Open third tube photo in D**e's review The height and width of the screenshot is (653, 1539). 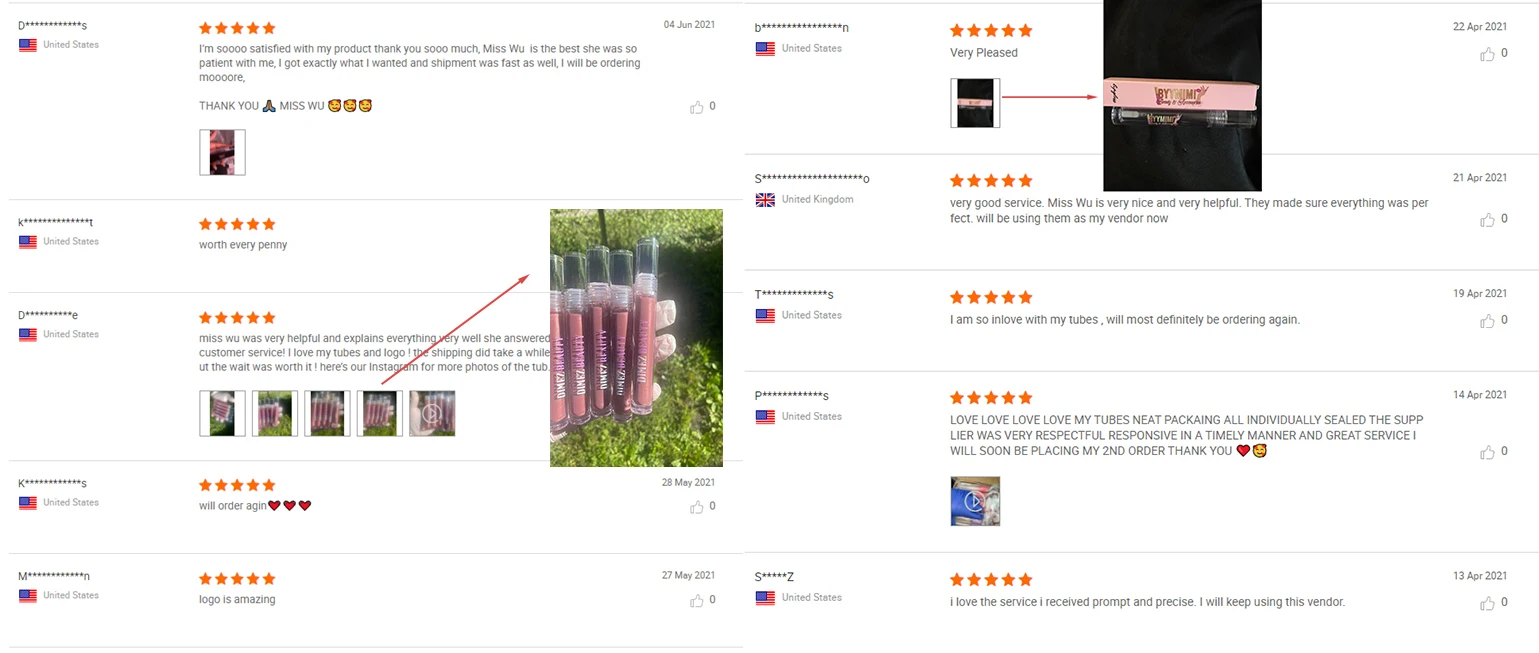(x=327, y=413)
